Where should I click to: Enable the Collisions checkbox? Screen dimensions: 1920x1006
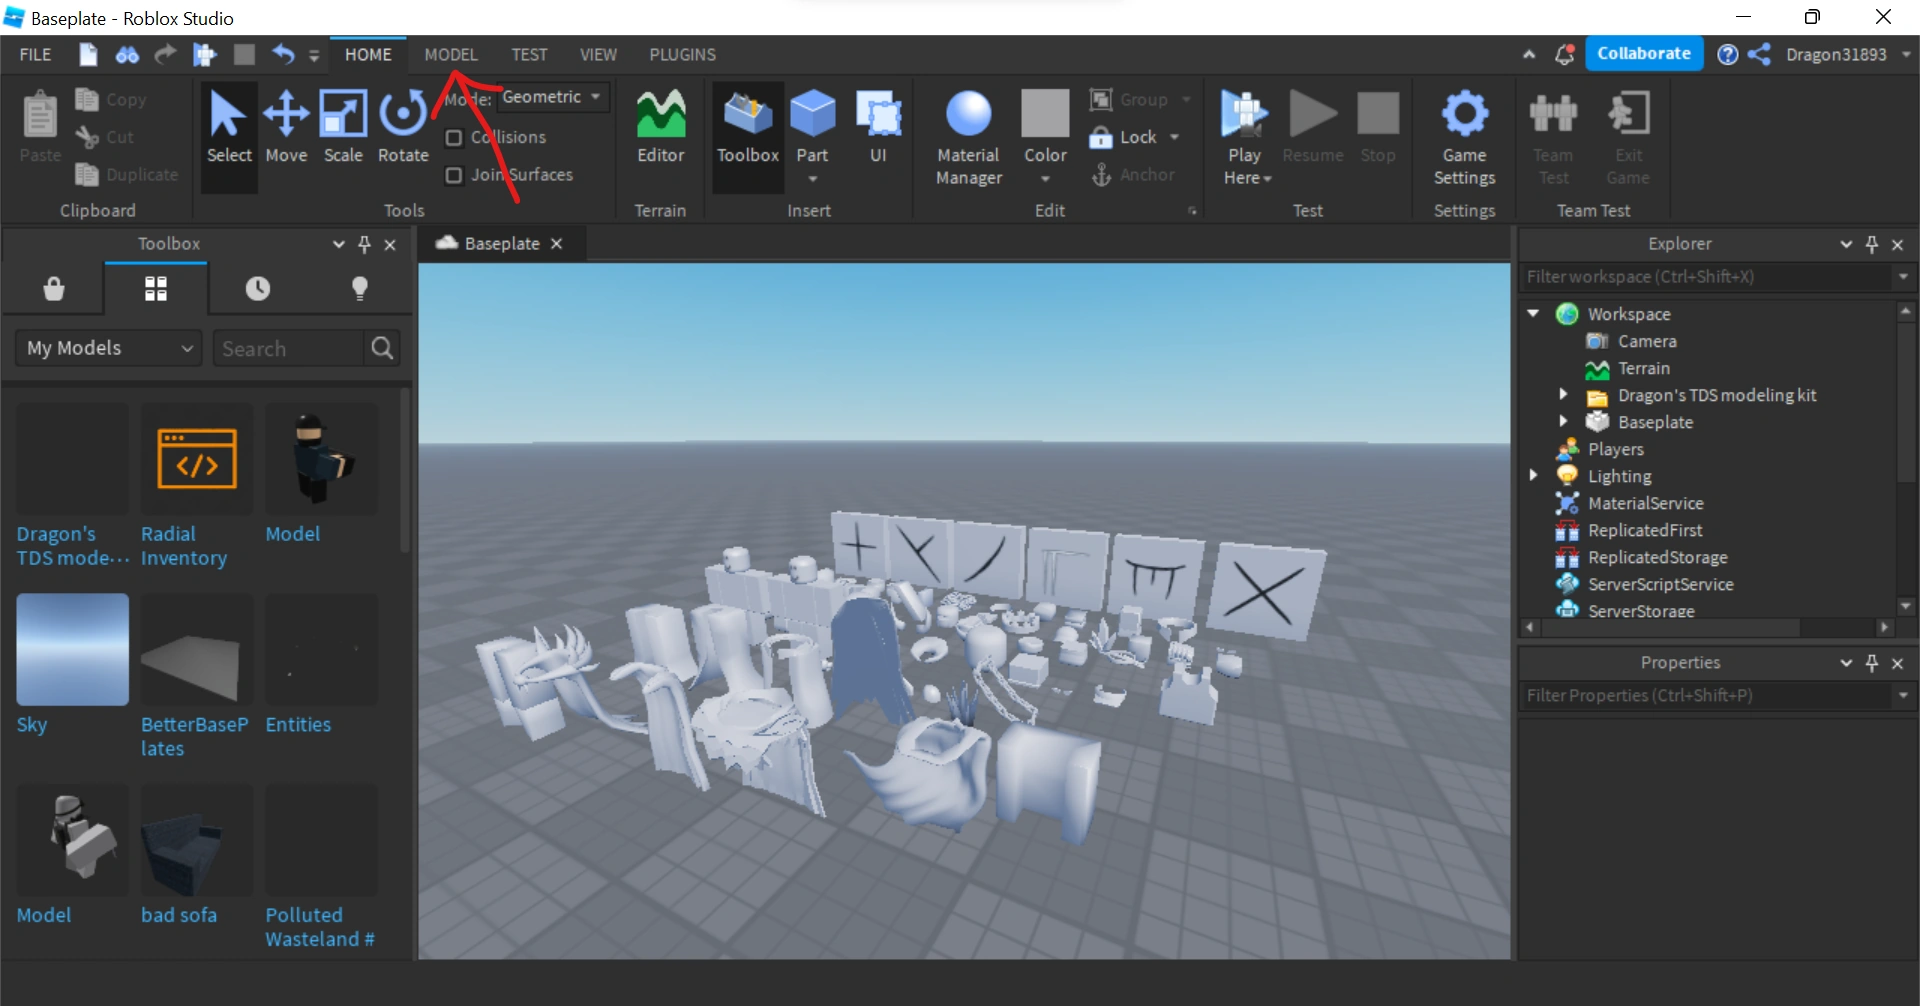point(453,137)
